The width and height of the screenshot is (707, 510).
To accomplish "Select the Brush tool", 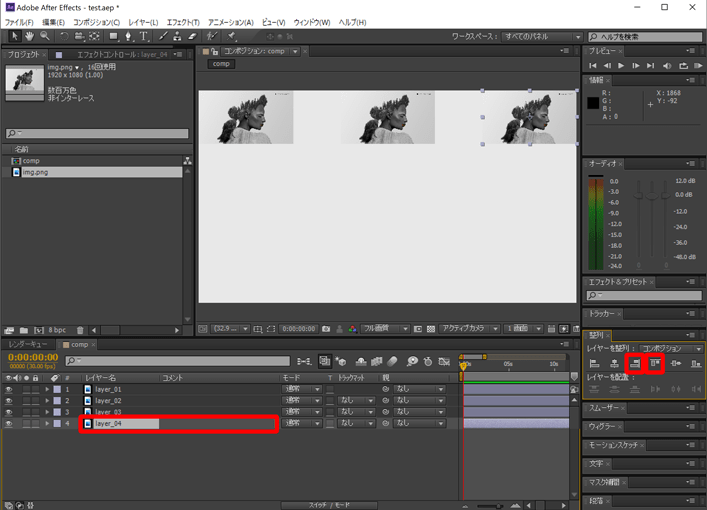I will (163, 36).
